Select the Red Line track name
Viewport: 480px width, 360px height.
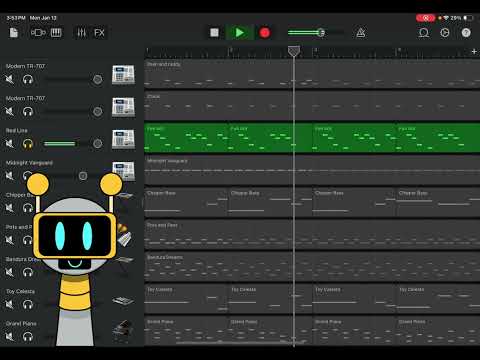pos(17,130)
